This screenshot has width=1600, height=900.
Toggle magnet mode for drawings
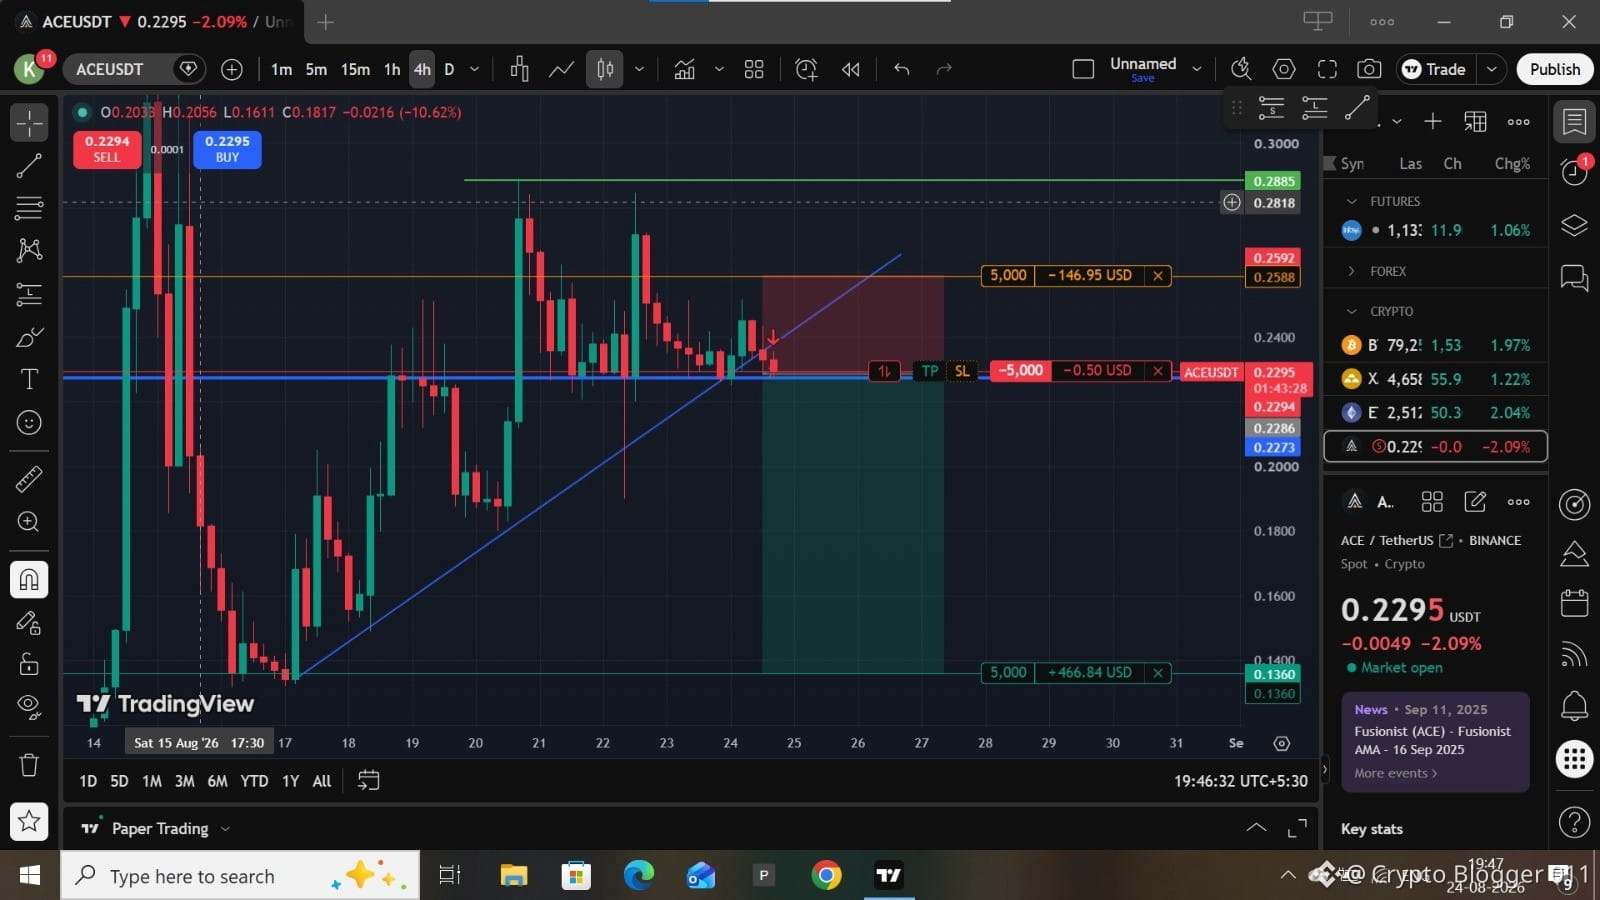tap(29, 580)
